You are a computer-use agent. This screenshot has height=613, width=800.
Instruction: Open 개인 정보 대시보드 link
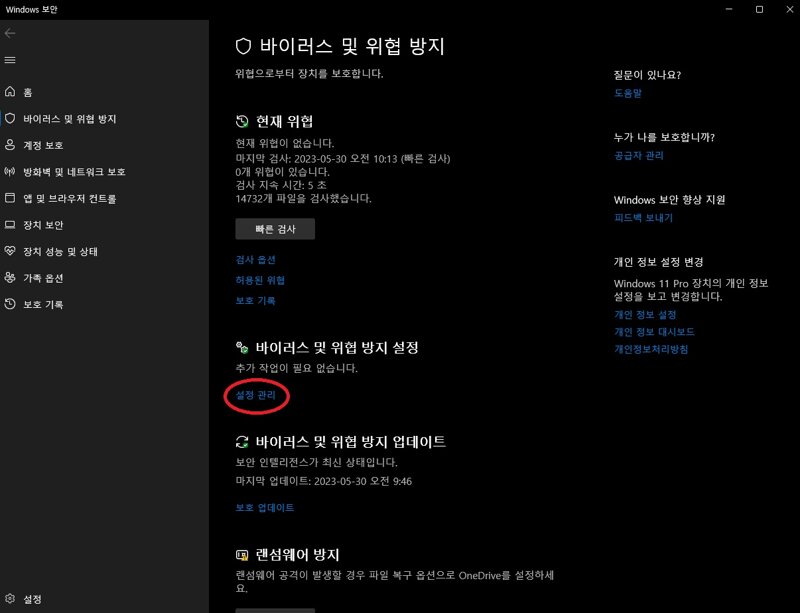pos(655,332)
